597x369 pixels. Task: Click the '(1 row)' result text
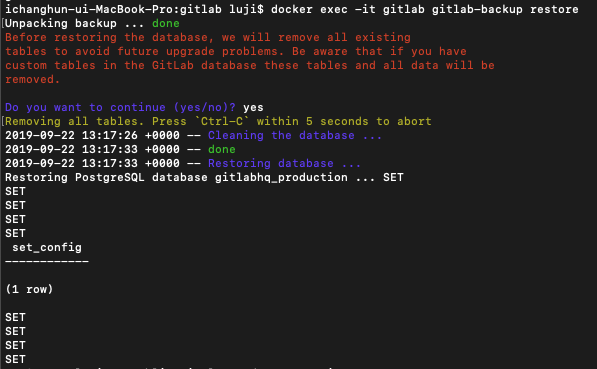point(29,289)
